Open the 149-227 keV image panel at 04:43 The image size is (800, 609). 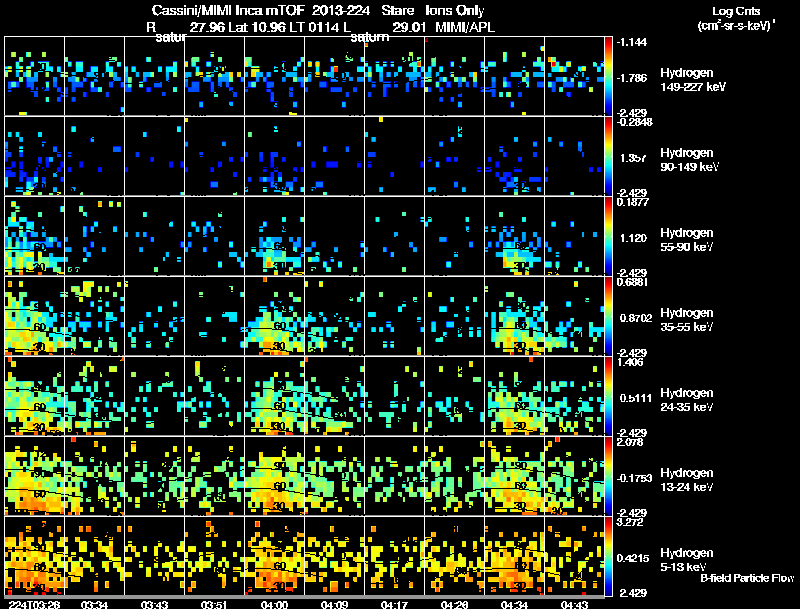[574, 76]
